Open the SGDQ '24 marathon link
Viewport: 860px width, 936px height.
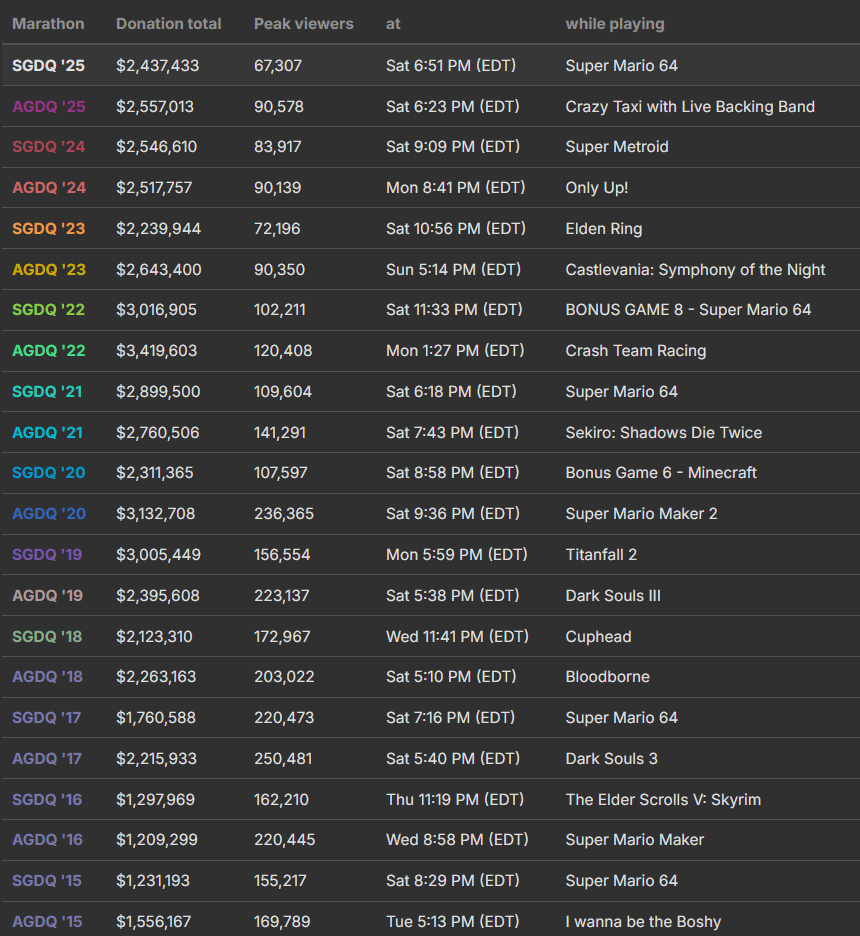coord(49,147)
